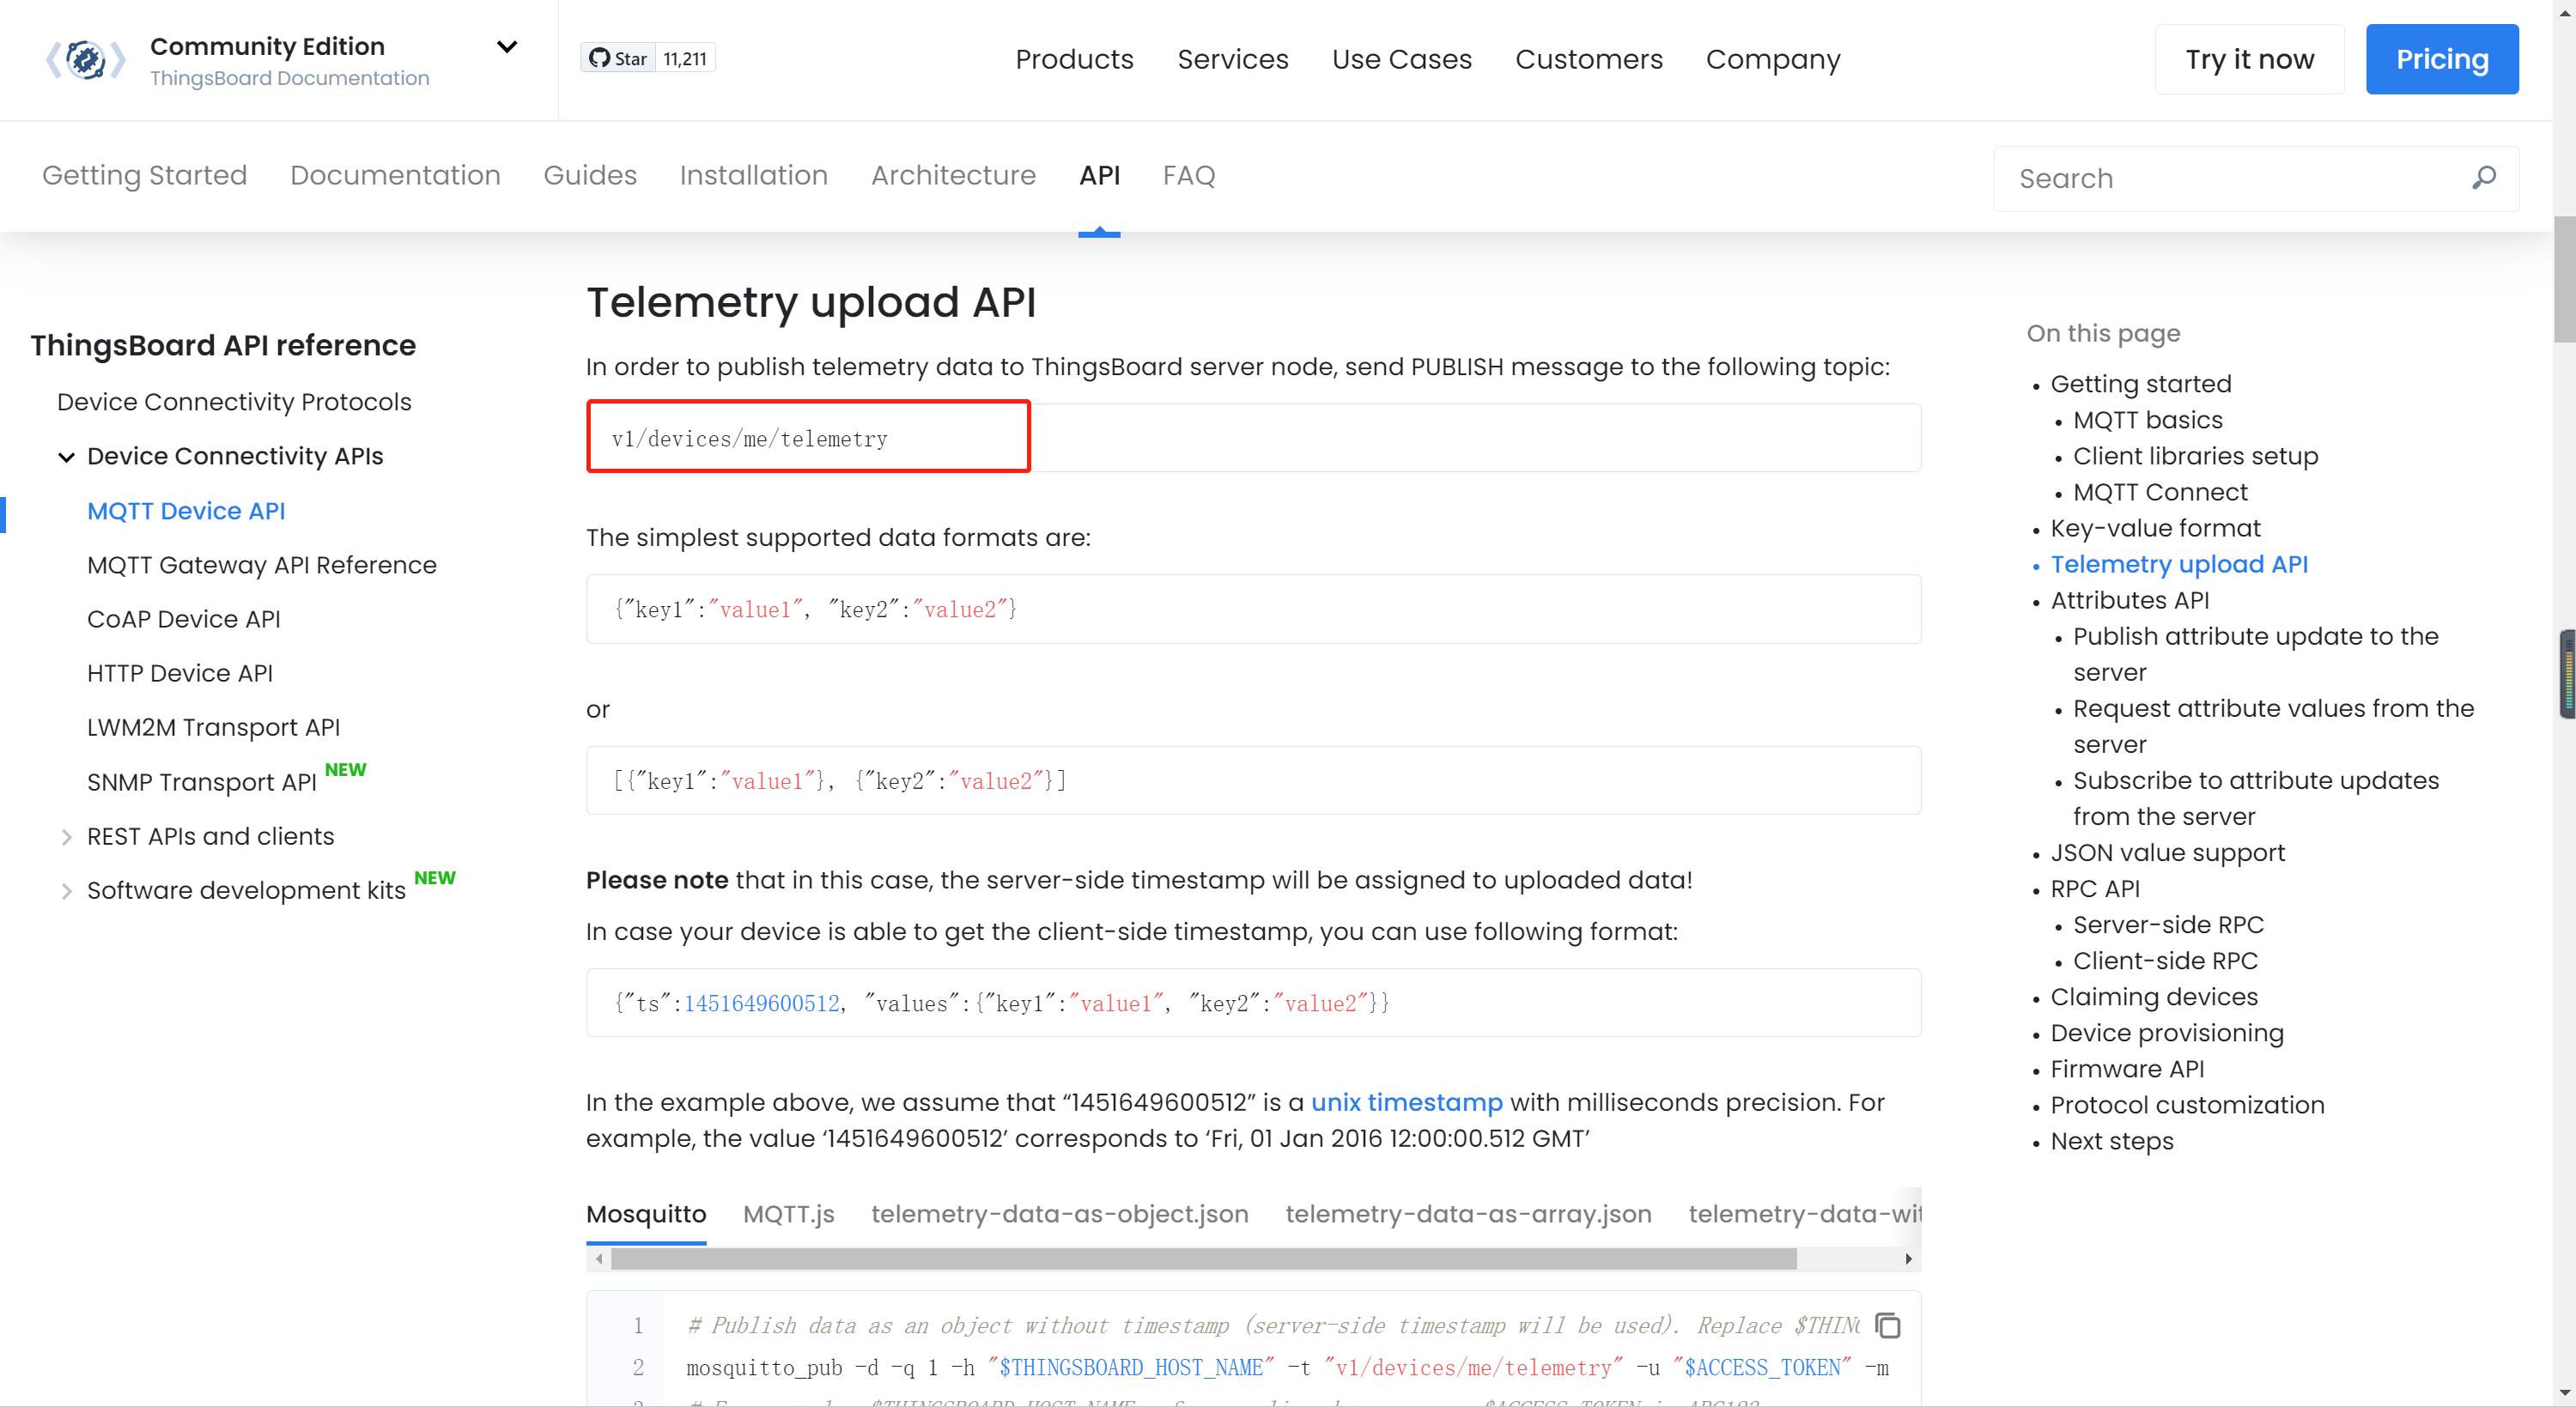This screenshot has width=2576, height=1407.
Task: Select the telemetry-data-as-array.json tab
Action: coord(1468,1214)
